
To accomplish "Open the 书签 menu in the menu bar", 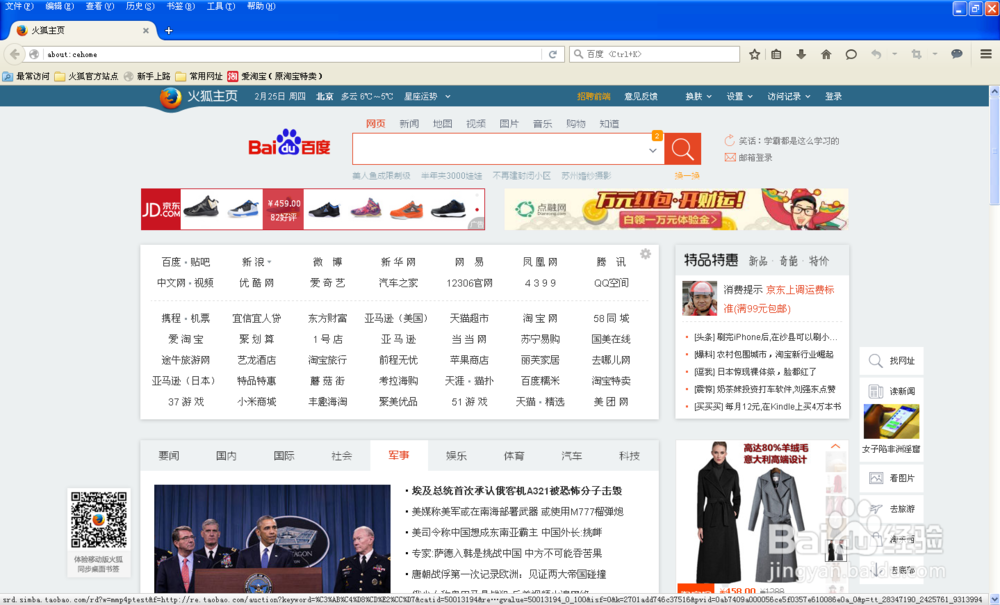I will pos(179,6).
